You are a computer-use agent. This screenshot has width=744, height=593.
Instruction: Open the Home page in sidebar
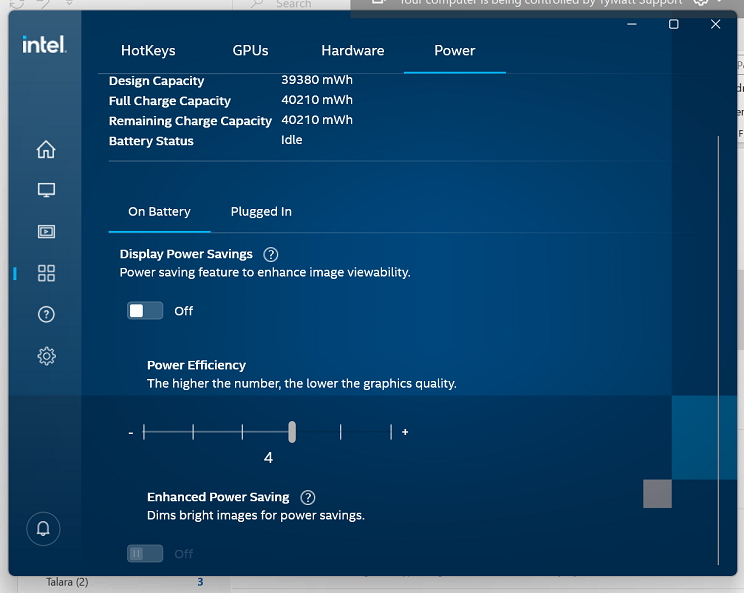click(46, 150)
